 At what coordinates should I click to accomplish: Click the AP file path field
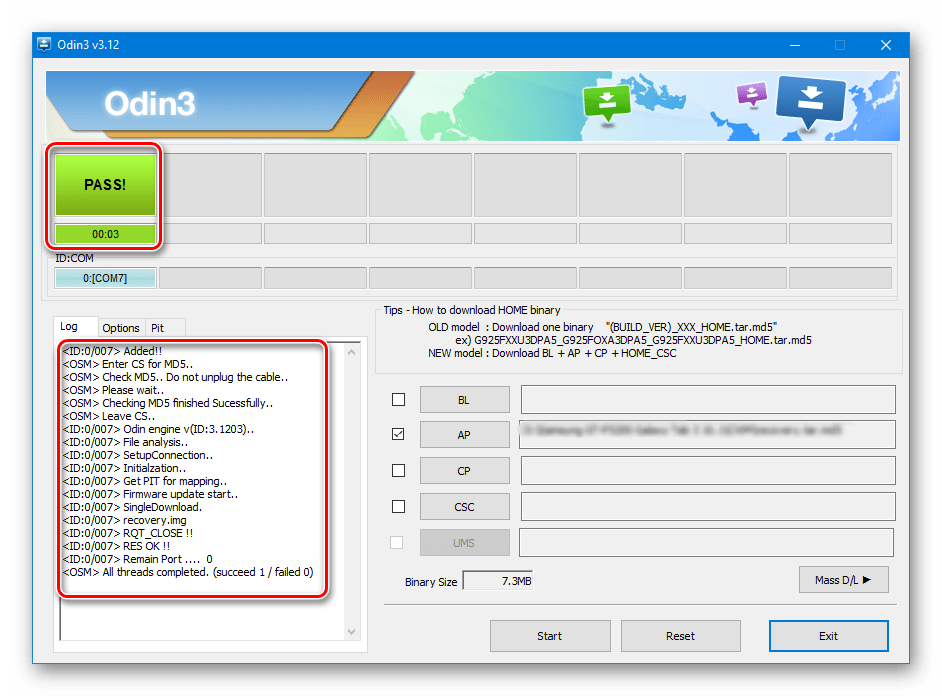pyautogui.click(x=708, y=435)
